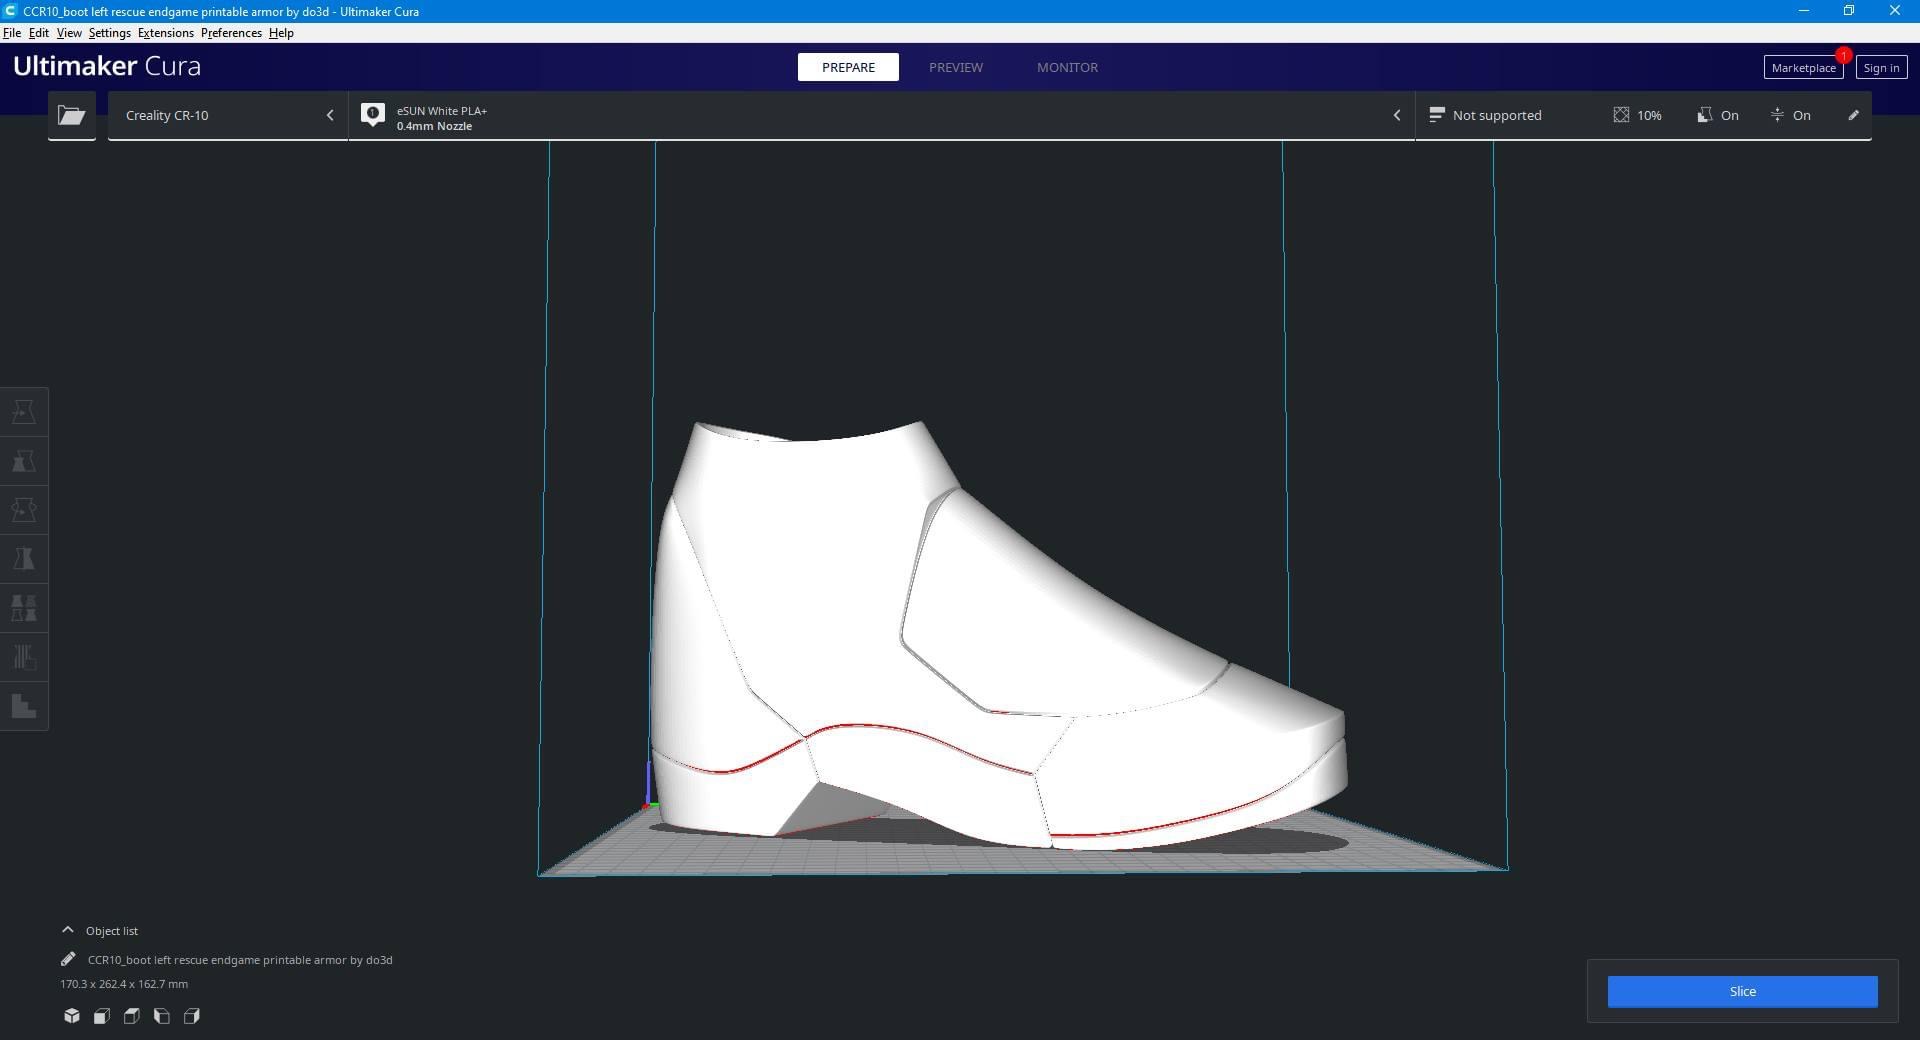The height and width of the screenshot is (1040, 1920).
Task: Click the material extruder icon
Action: [373, 115]
